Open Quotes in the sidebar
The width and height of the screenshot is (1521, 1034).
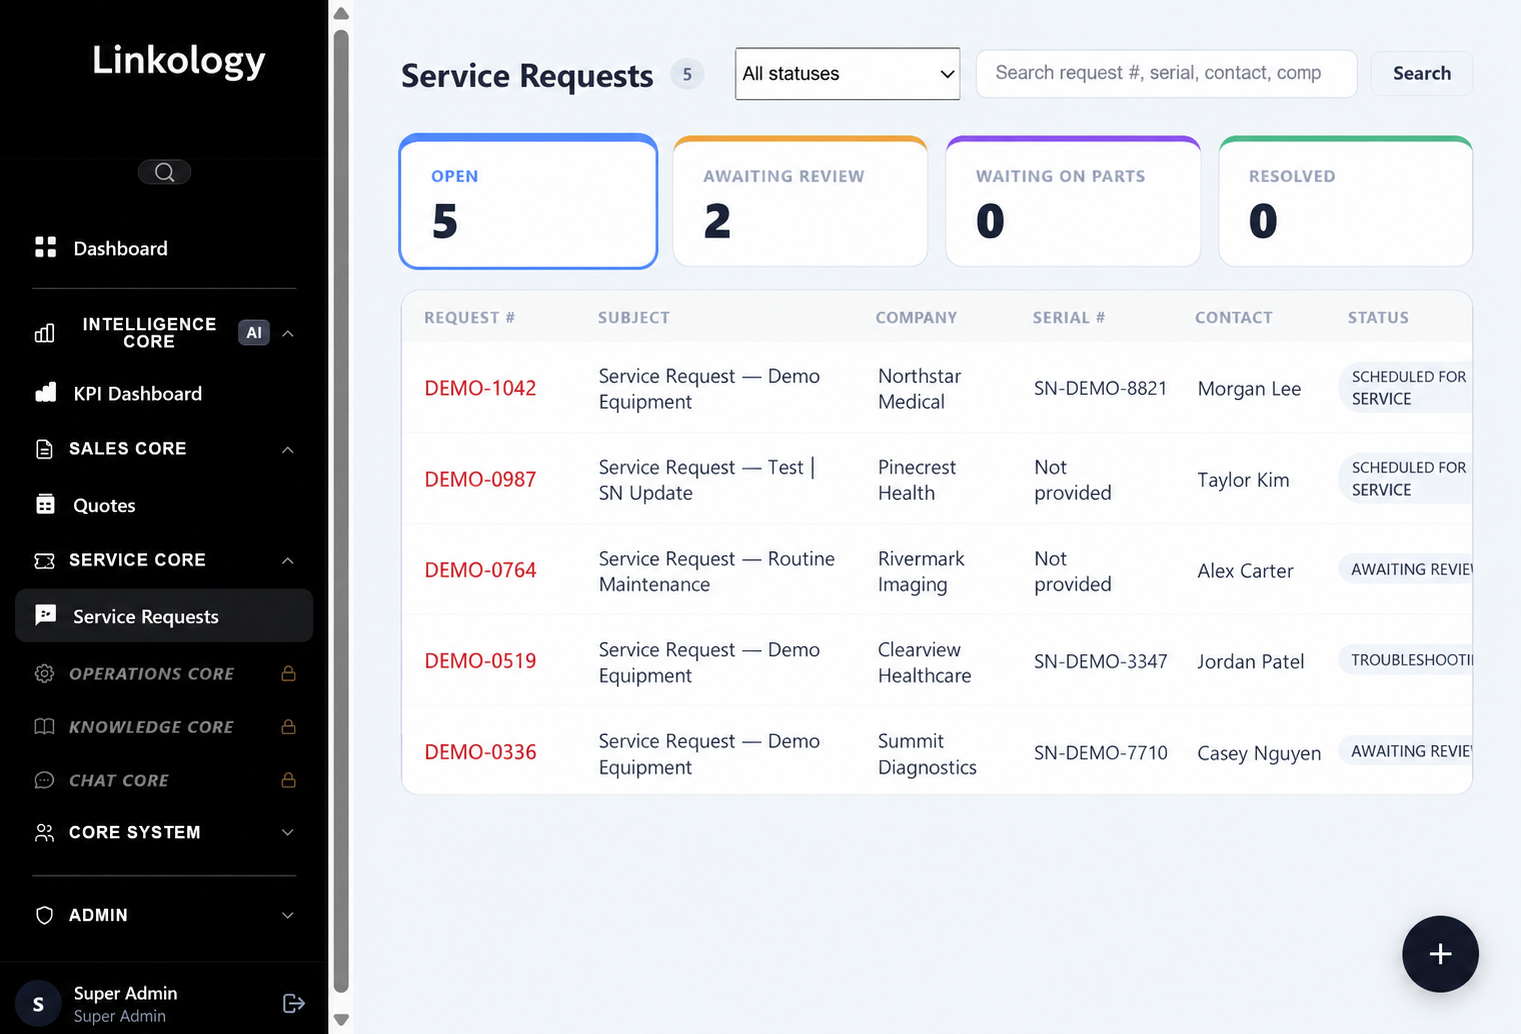(164, 505)
